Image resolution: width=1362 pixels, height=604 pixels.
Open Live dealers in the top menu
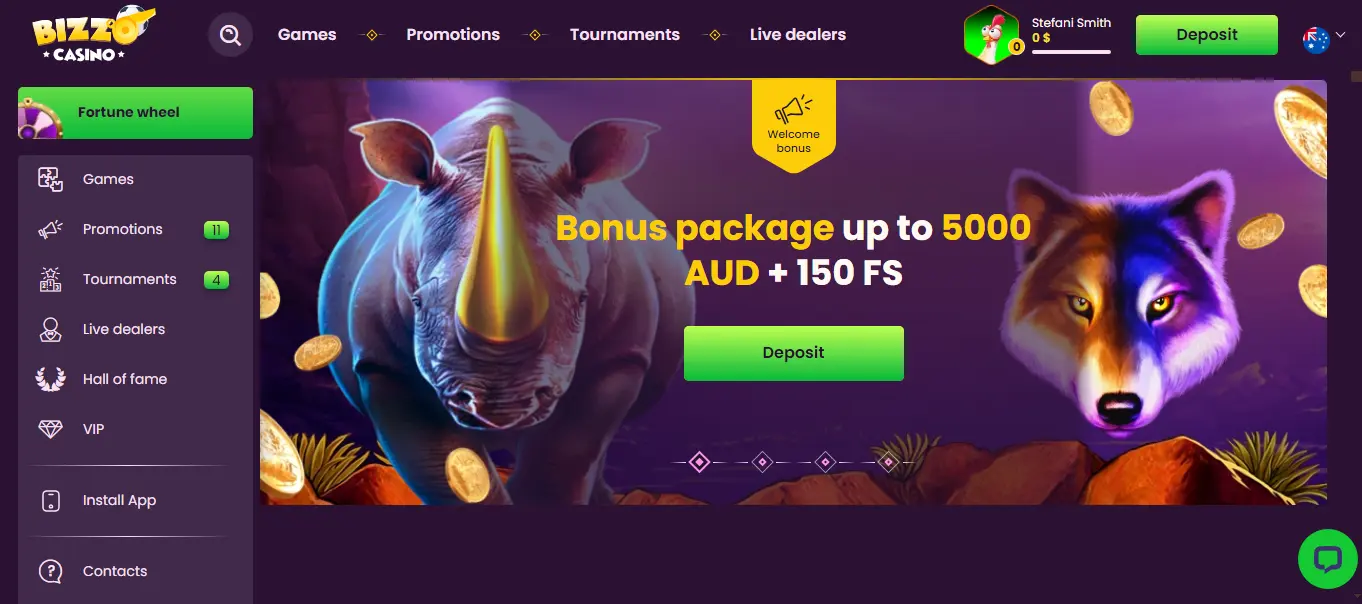798,34
